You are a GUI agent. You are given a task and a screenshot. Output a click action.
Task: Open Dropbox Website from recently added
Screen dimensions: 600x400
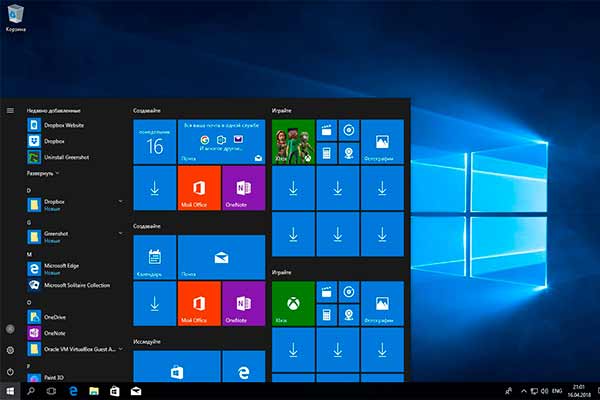click(62, 125)
